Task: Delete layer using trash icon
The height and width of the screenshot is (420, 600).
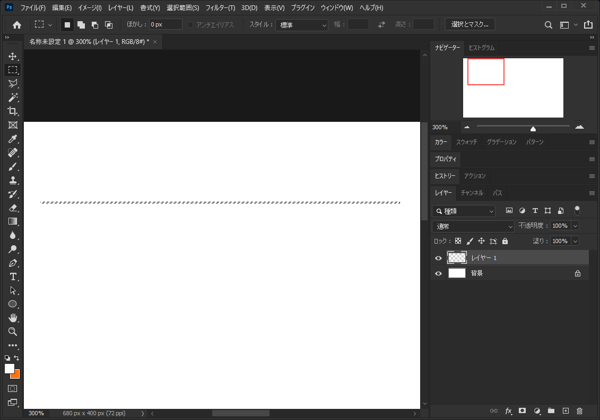Action: (x=580, y=411)
